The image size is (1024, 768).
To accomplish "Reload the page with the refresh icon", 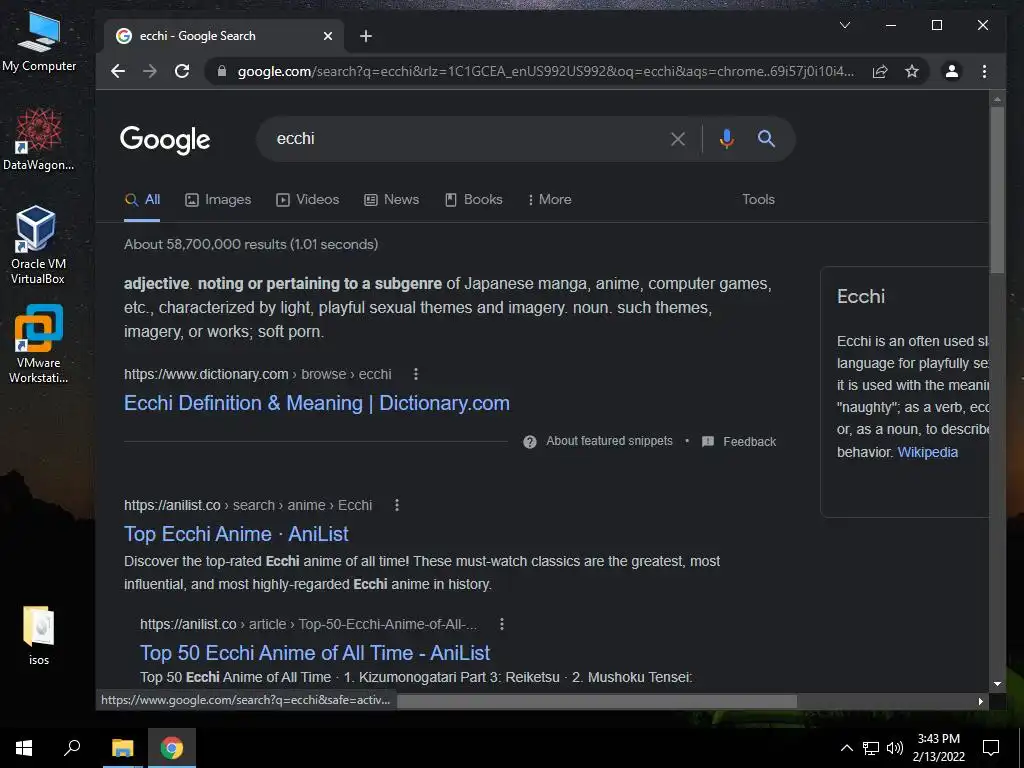I will click(x=182, y=71).
